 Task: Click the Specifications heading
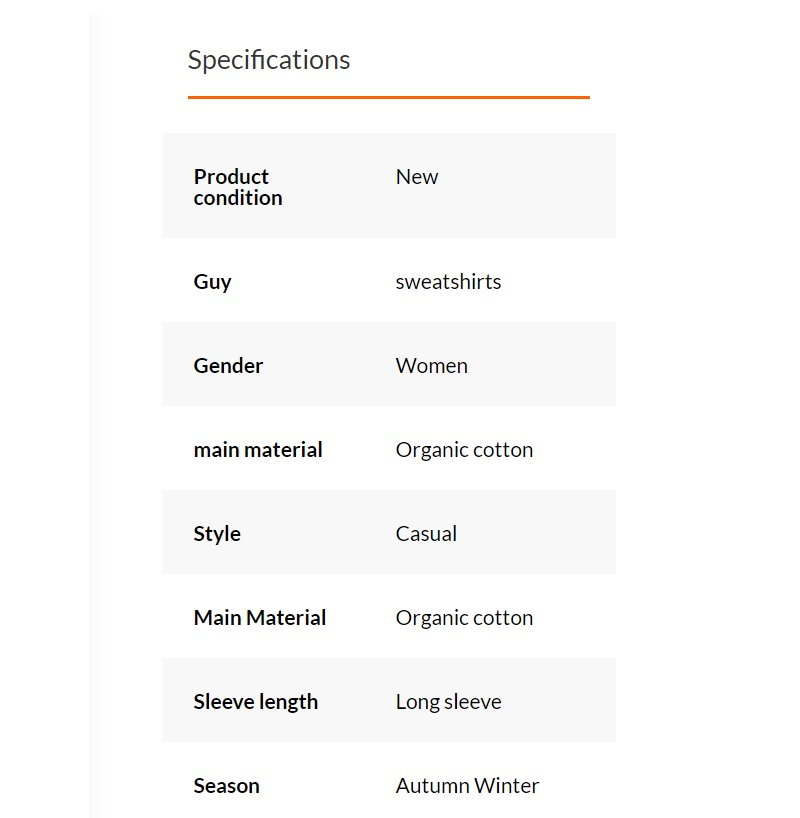click(269, 60)
